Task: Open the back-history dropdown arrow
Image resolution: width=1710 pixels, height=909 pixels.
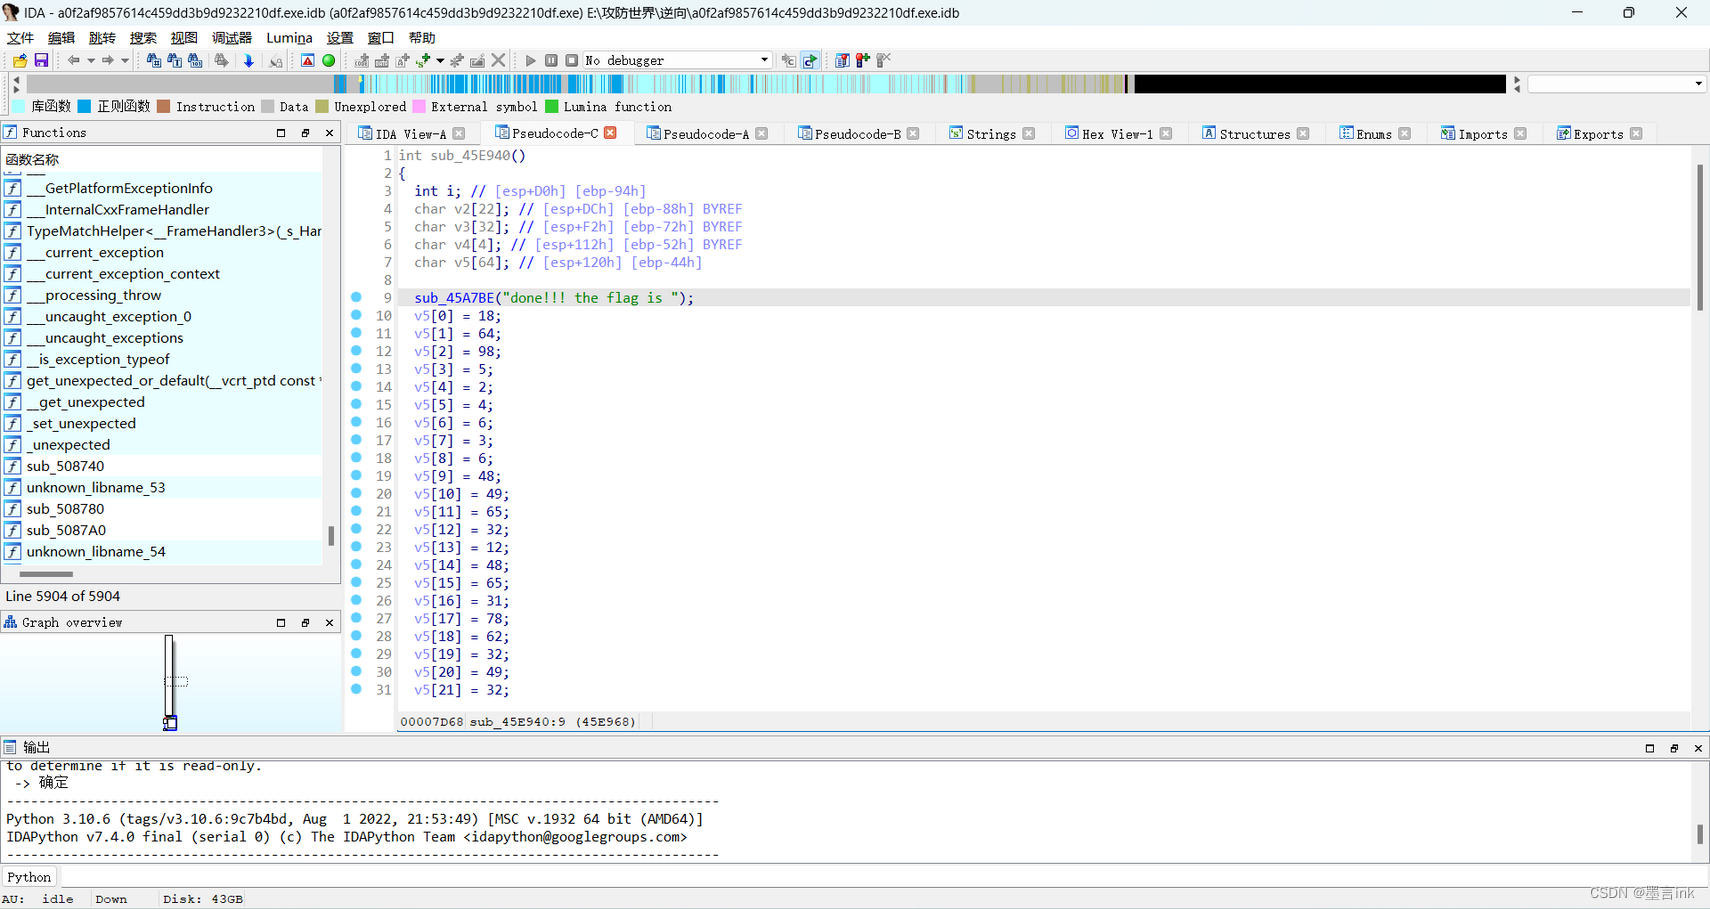Action: 90,60
